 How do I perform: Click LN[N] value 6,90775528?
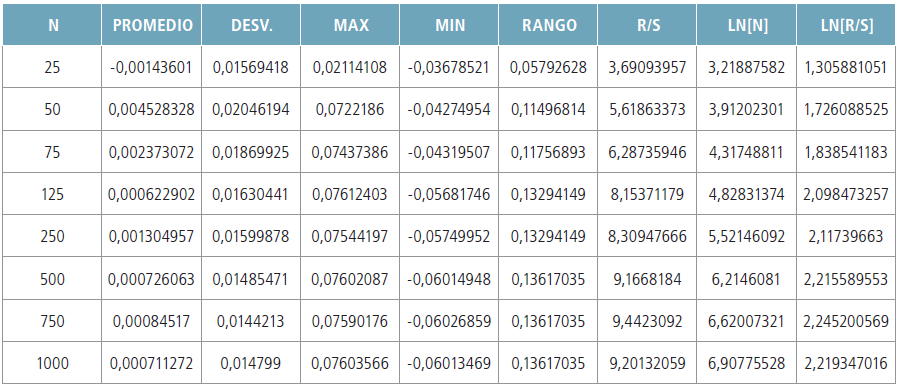746,363
